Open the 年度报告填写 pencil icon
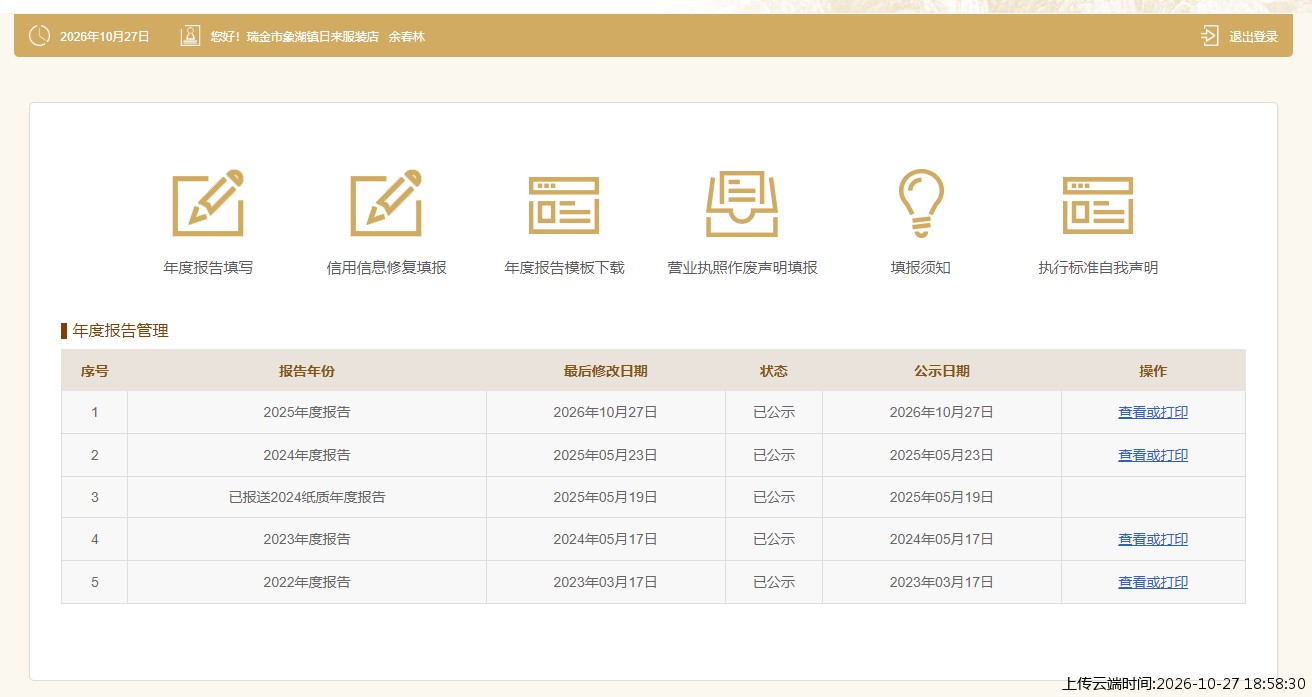The height and width of the screenshot is (697, 1312). pyautogui.click(x=208, y=203)
